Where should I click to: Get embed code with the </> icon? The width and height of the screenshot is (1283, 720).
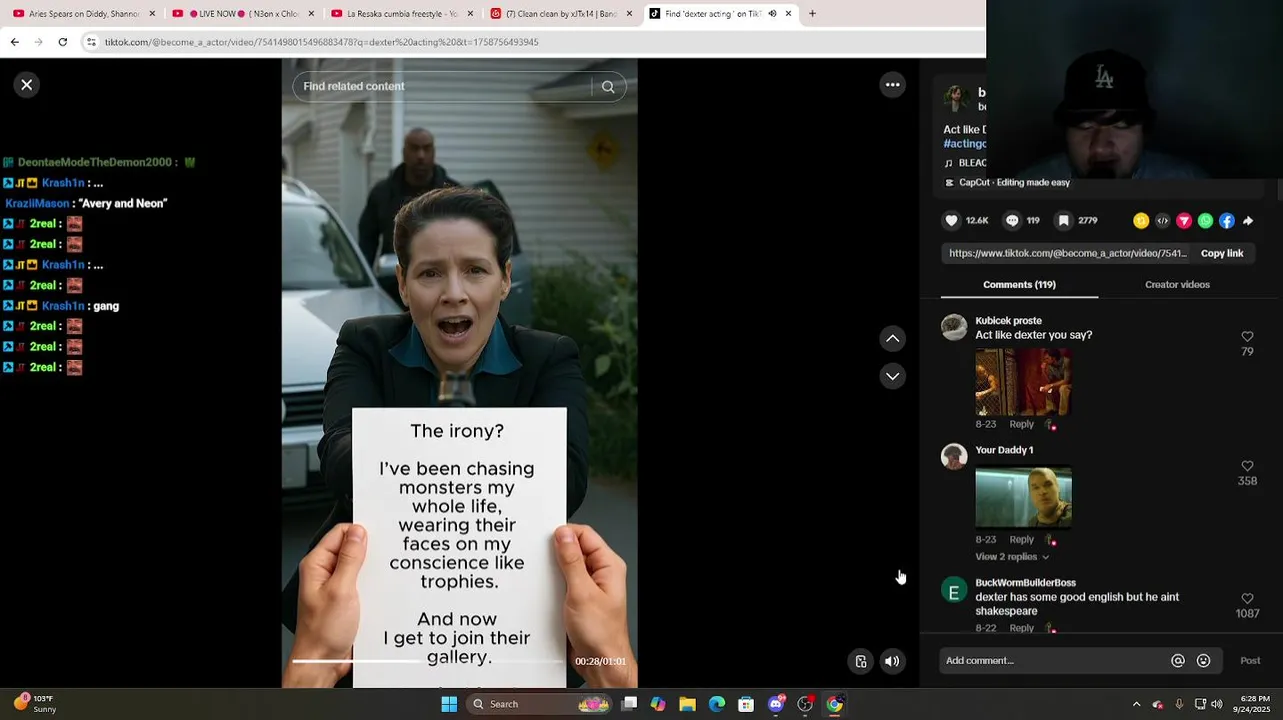tap(1162, 221)
